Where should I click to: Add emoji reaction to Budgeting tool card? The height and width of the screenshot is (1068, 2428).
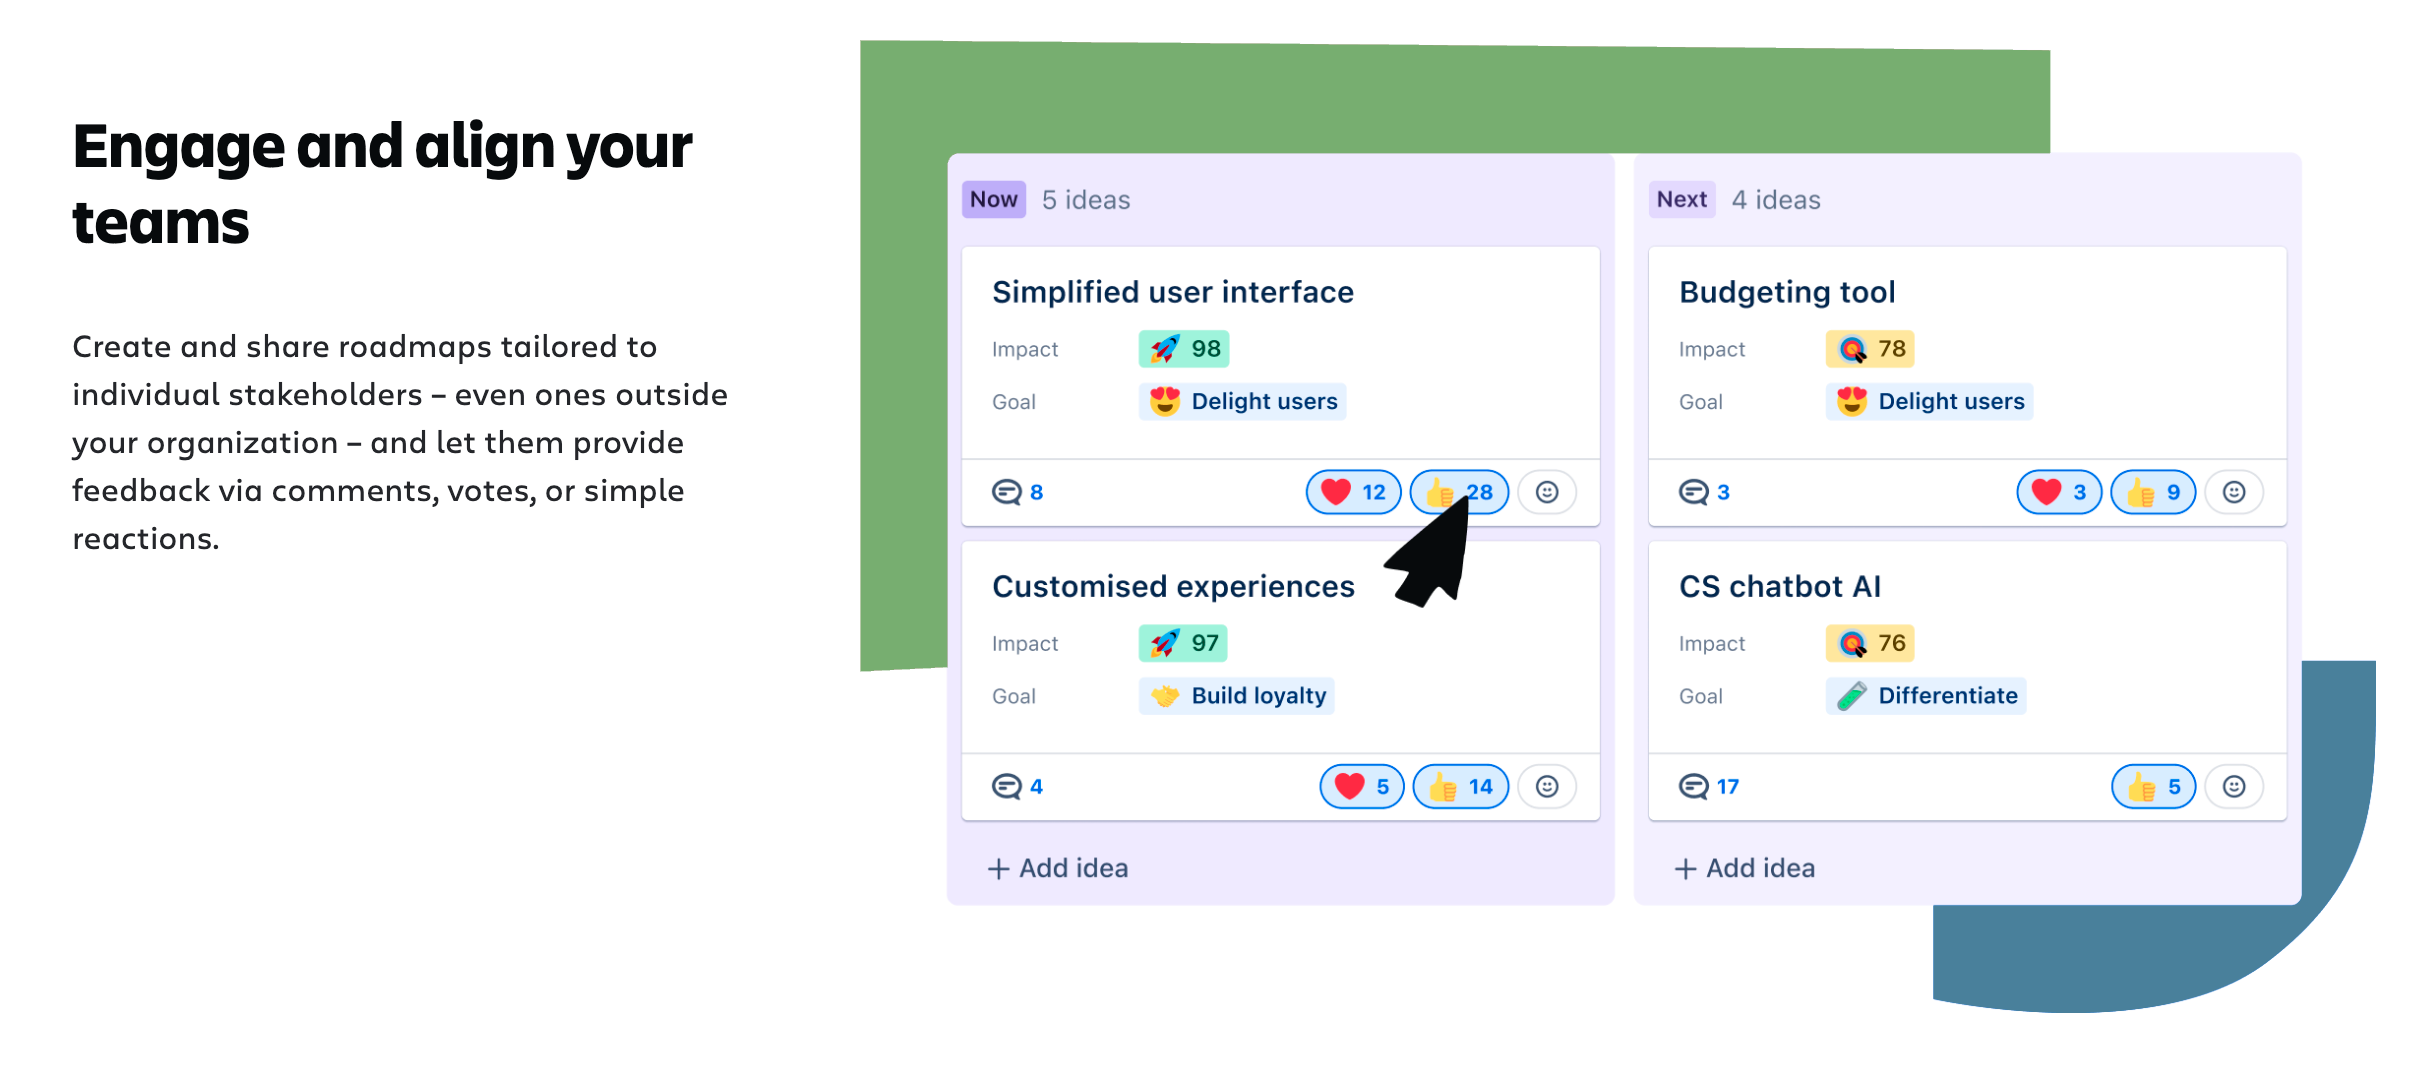pos(2234,492)
